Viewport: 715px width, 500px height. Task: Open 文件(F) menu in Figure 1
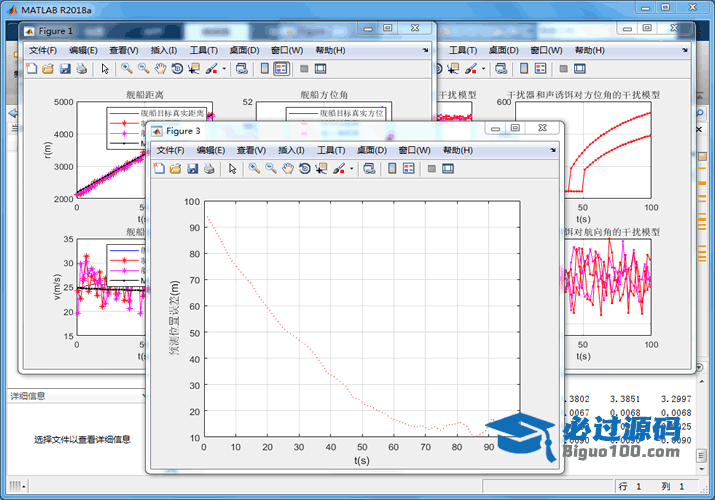tap(43, 51)
